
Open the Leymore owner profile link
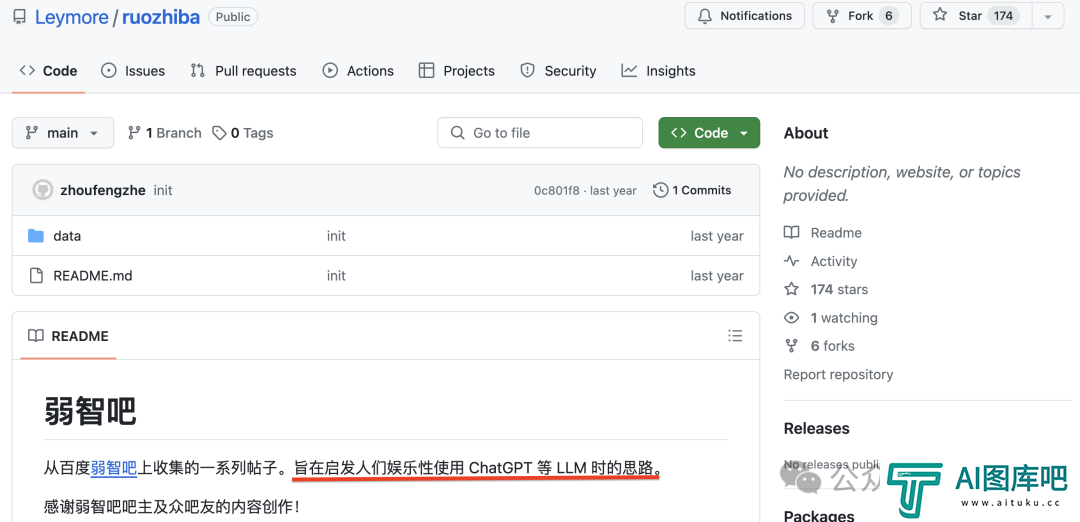pos(72,17)
